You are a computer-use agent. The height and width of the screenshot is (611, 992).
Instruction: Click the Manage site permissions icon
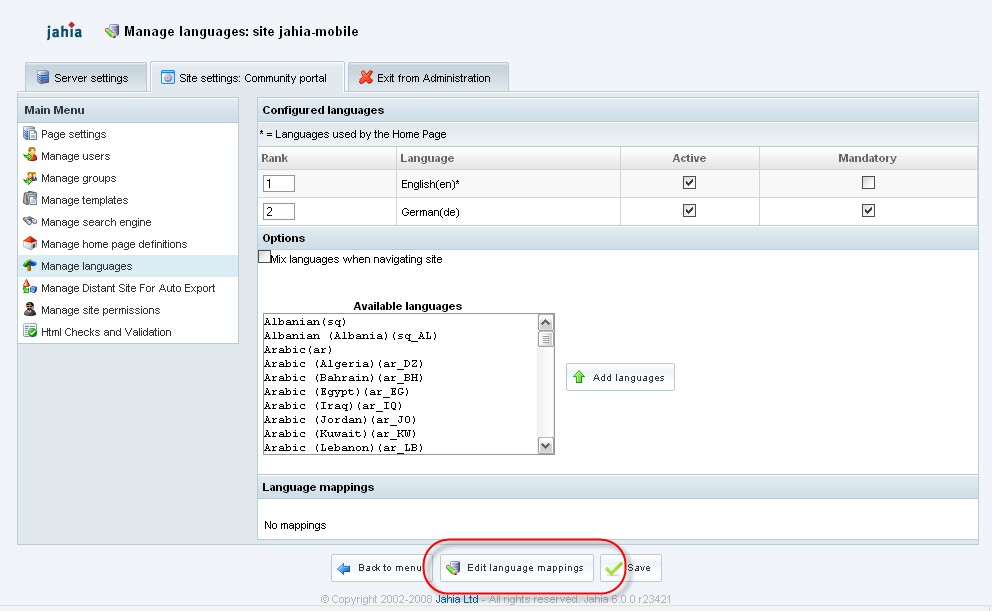(x=30, y=309)
